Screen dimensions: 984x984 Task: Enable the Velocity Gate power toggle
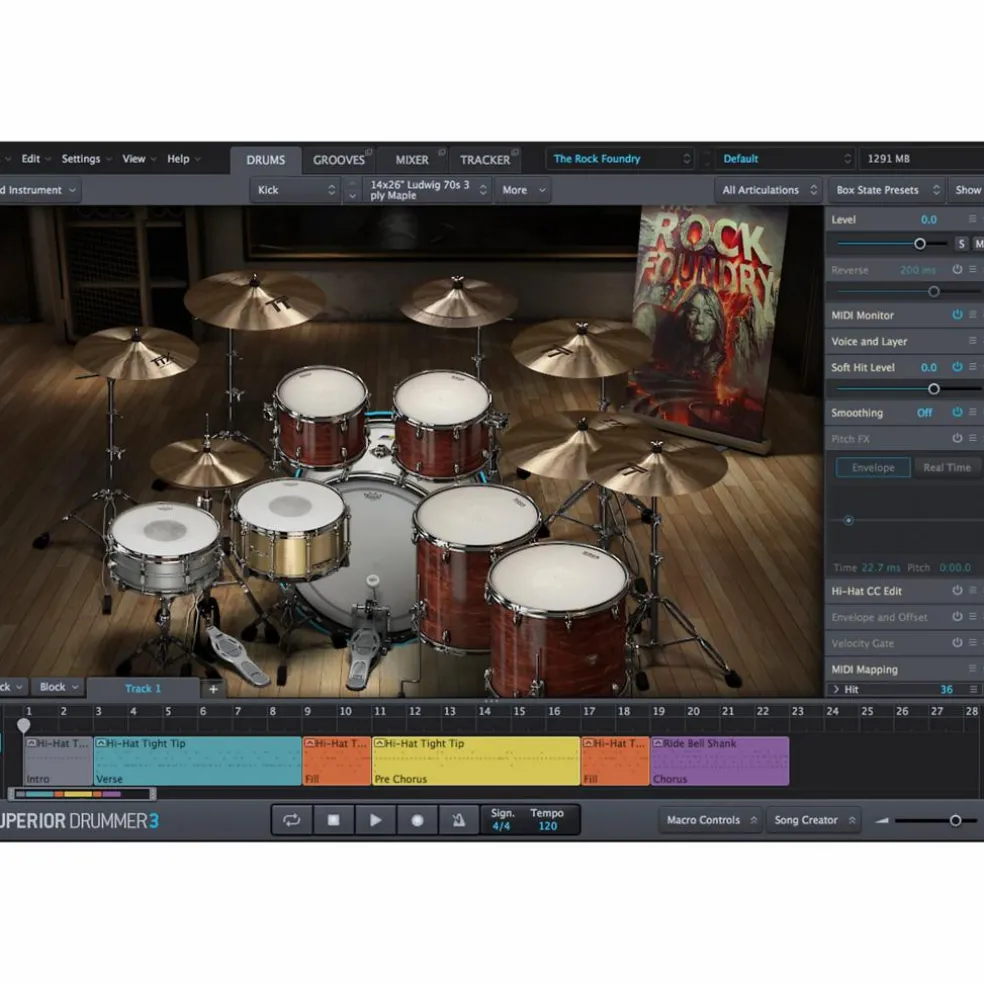957,643
